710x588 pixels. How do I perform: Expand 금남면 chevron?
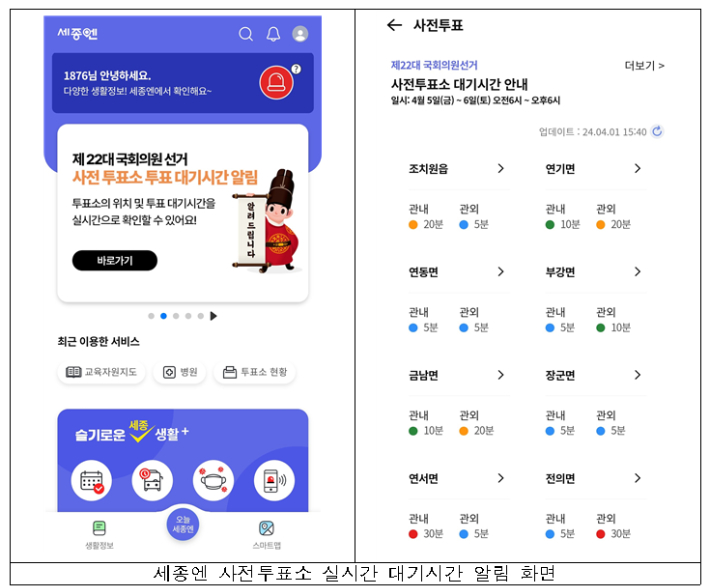pos(500,375)
